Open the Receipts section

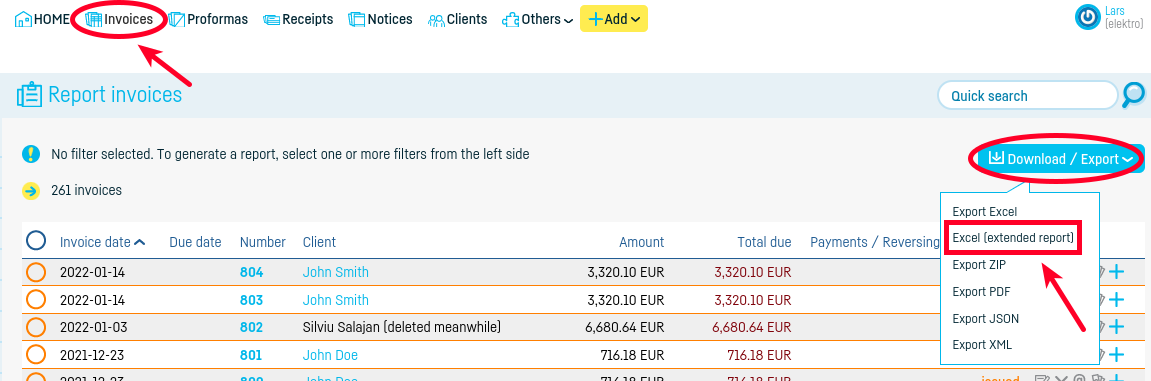pyautogui.click(x=298, y=19)
